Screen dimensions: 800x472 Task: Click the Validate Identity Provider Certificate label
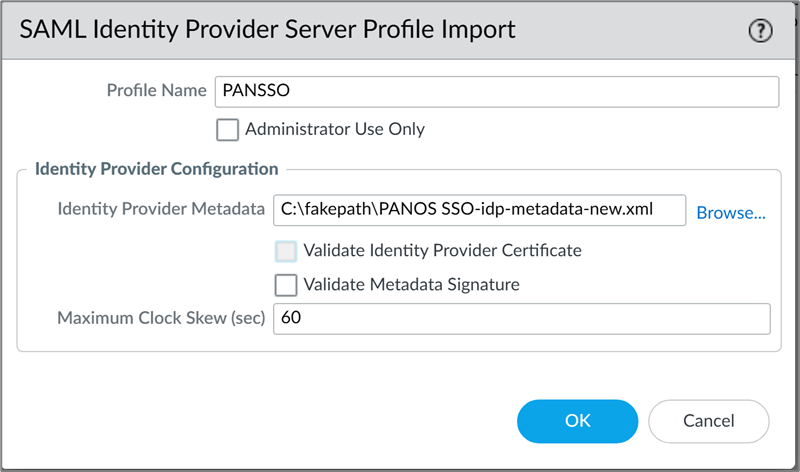[443, 251]
